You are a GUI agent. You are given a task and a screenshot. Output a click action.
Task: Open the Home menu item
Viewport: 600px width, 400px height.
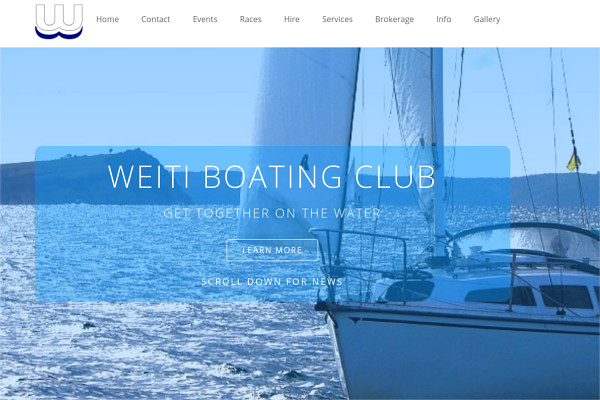coord(108,19)
